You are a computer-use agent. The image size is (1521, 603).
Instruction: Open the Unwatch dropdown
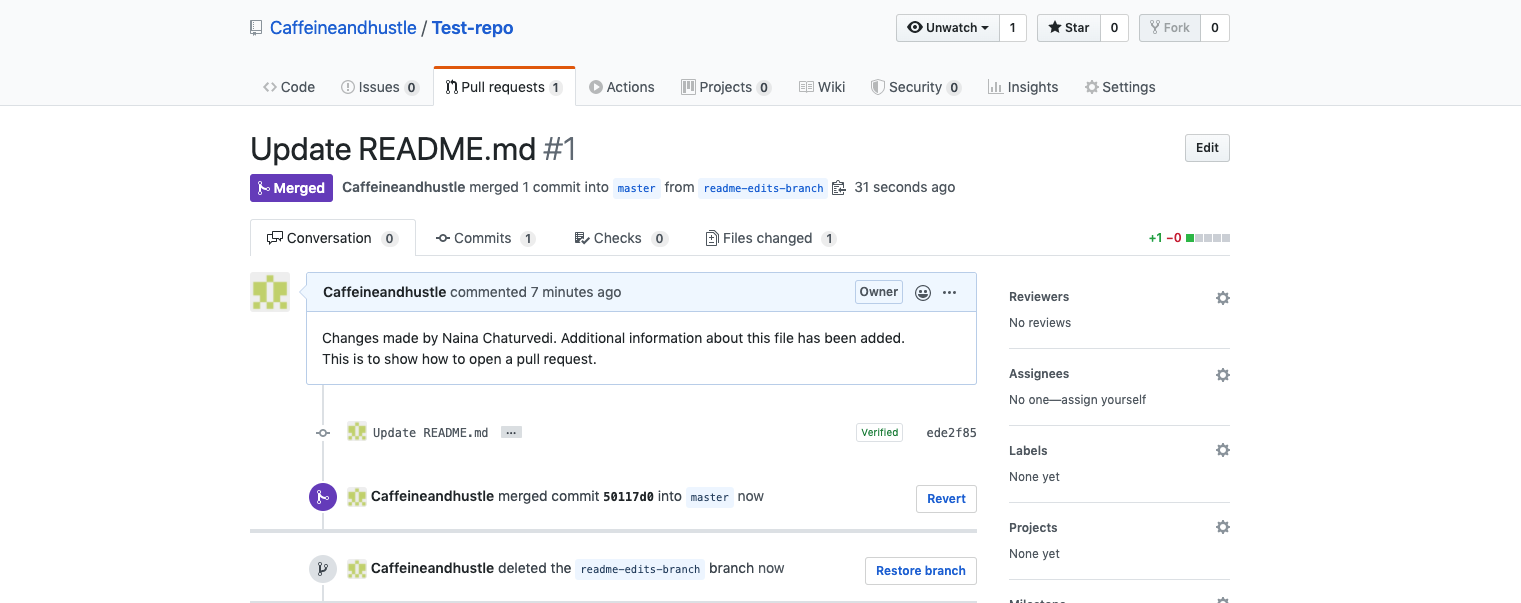click(x=948, y=28)
